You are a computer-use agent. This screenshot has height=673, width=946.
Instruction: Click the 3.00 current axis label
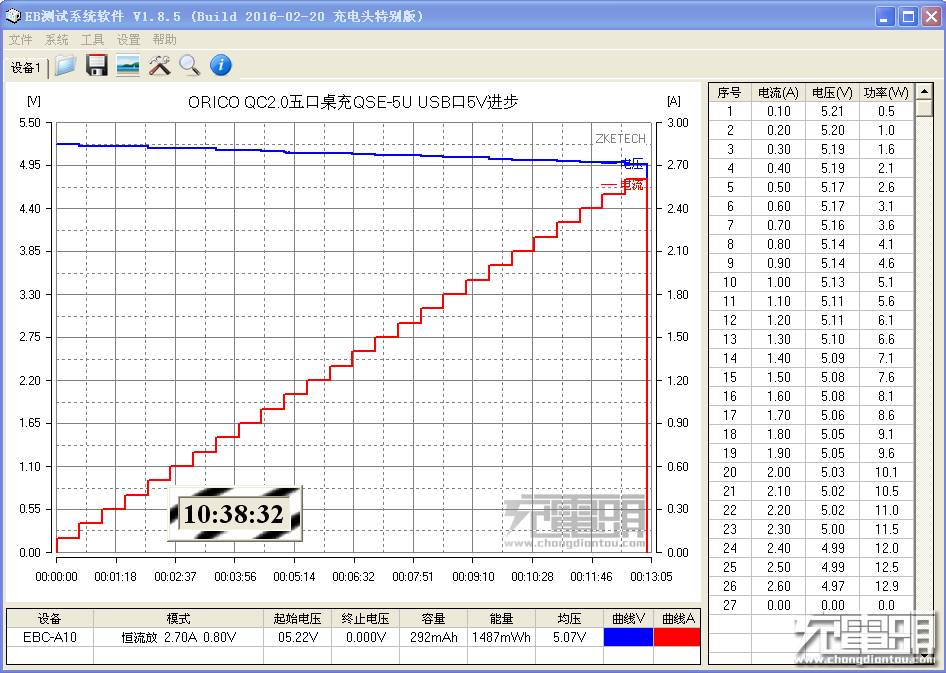678,122
